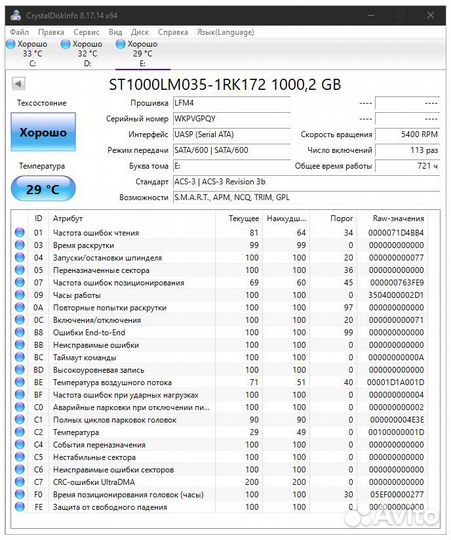The image size is (451, 540).
Task: Click the rotation speed value 5400 RPM
Action: [x=407, y=134]
